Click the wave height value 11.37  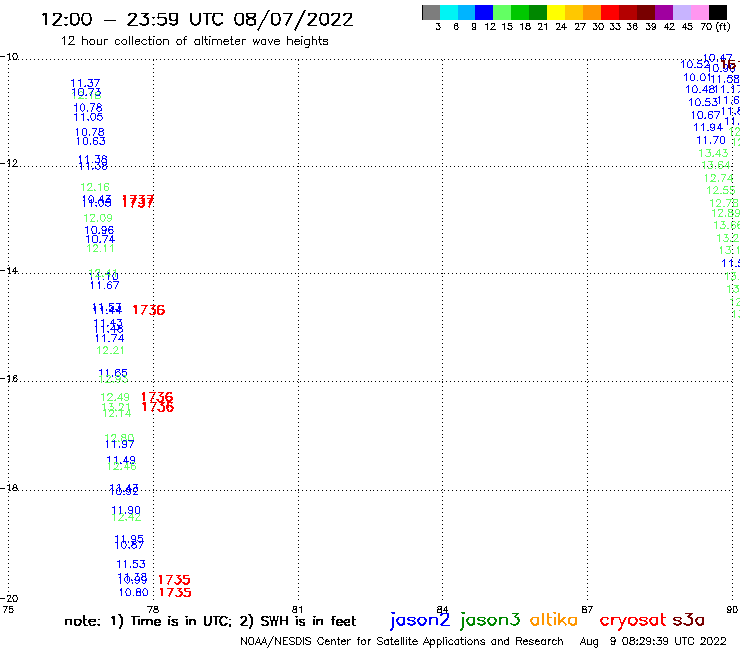[x=85, y=83]
